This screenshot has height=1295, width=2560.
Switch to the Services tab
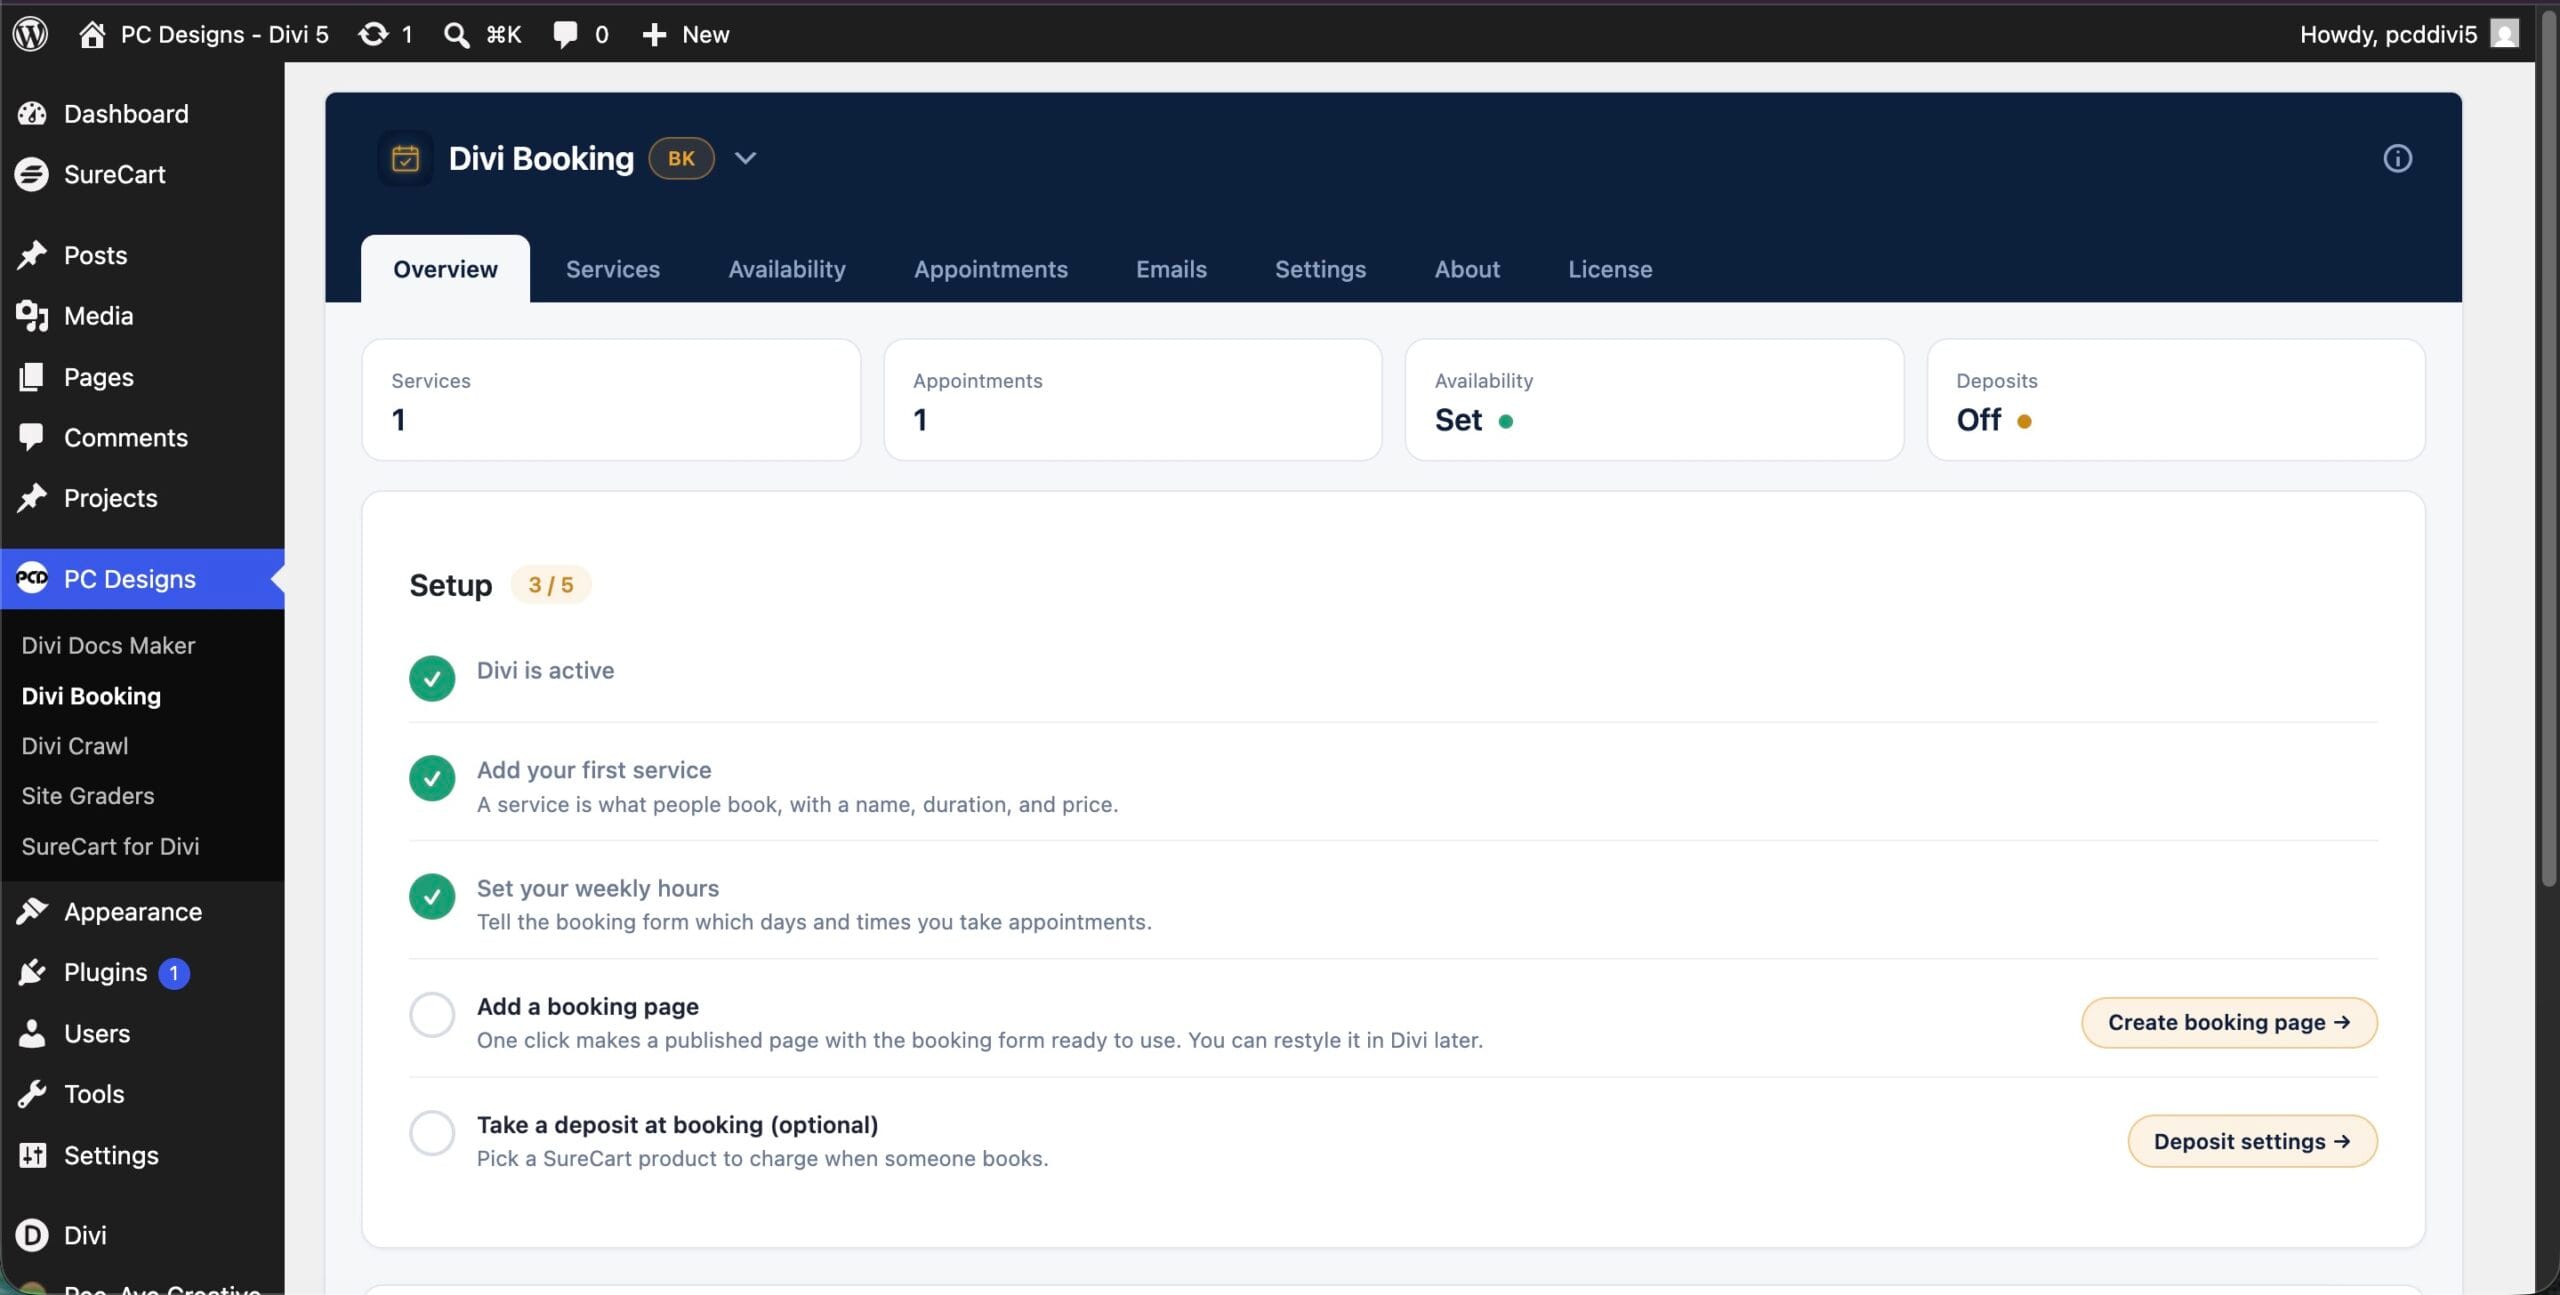pyautogui.click(x=613, y=269)
